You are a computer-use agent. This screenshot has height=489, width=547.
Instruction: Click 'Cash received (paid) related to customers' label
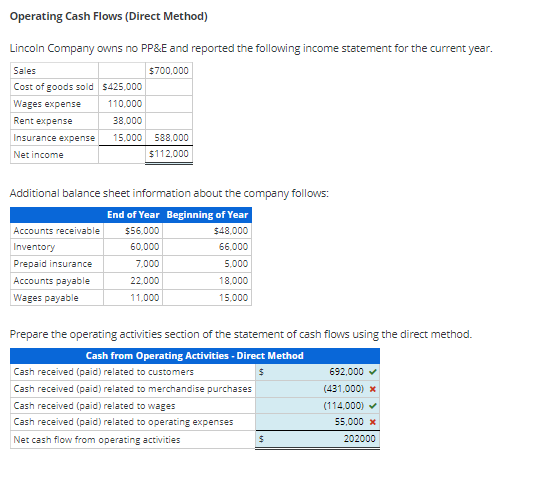(104, 372)
